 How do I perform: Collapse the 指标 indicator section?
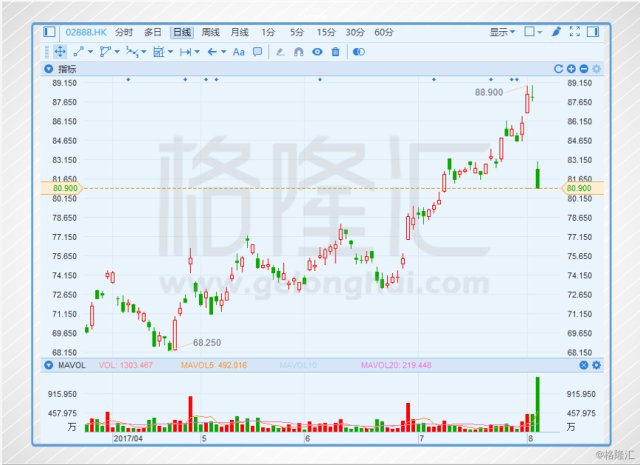click(49, 69)
